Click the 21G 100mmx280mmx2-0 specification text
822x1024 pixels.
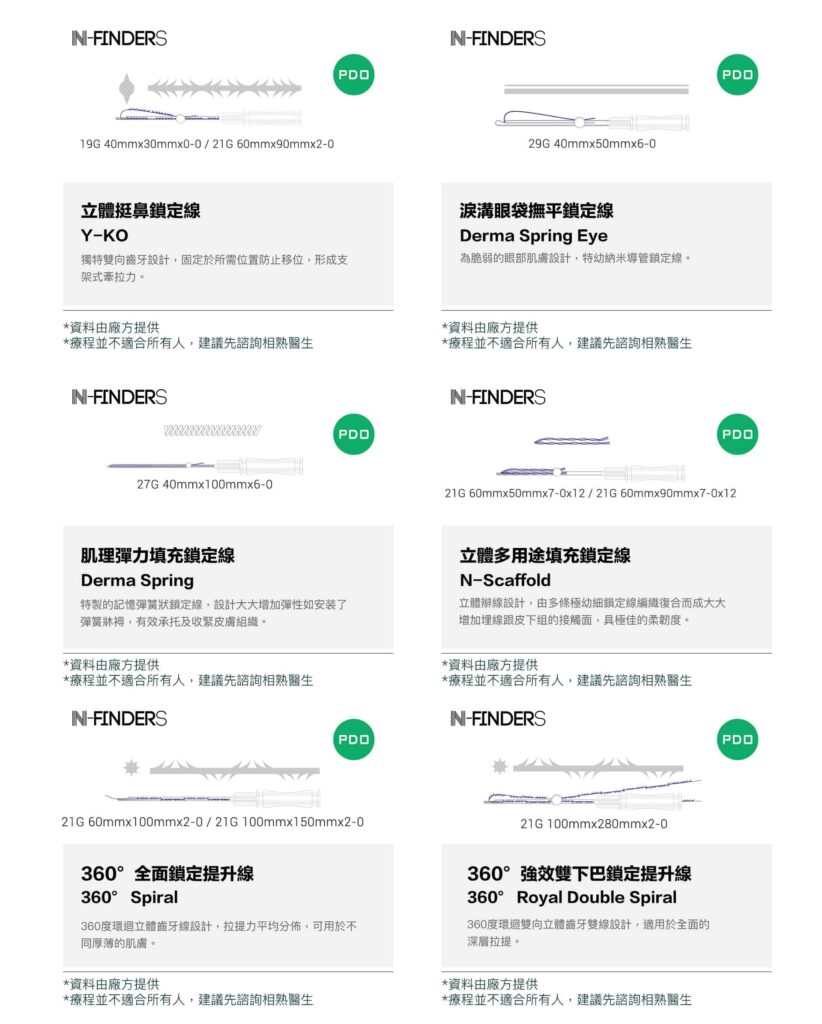pyautogui.click(x=593, y=824)
